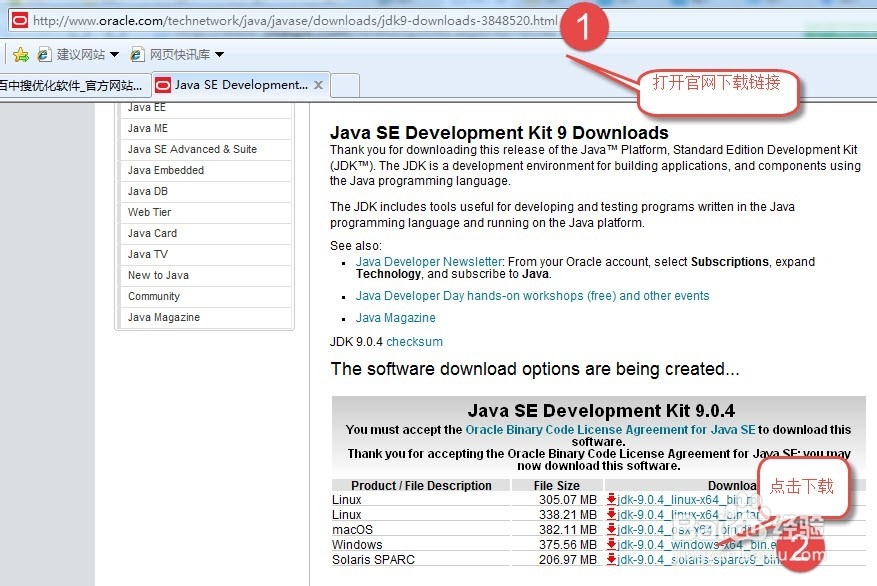877x586 pixels.
Task: Open Java Magazine in sidebar
Action: (164, 317)
